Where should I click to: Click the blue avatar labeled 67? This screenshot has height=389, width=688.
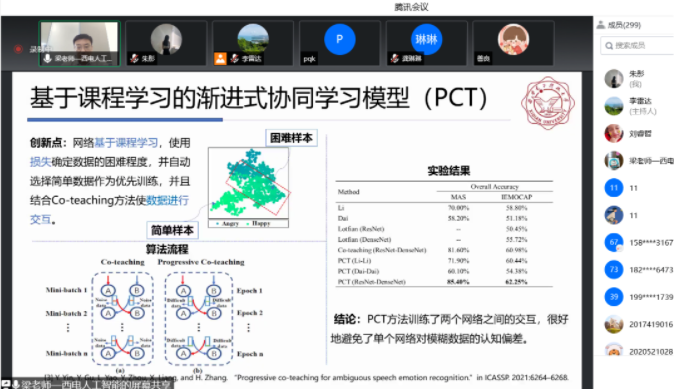[614, 242]
